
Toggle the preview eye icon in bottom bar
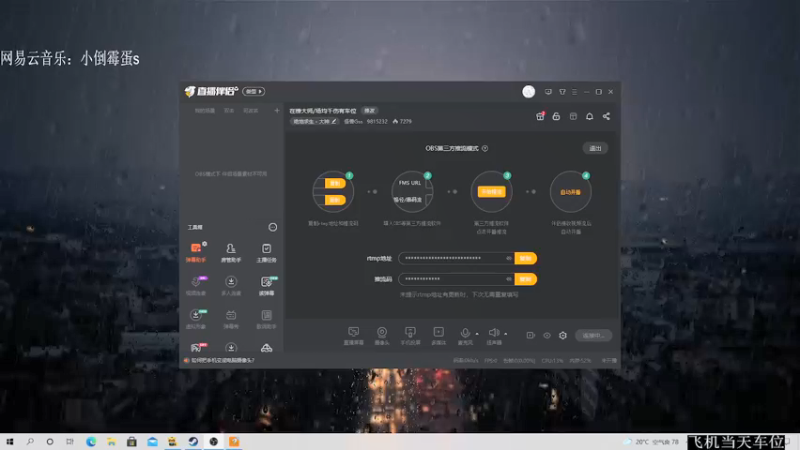[x=547, y=335]
